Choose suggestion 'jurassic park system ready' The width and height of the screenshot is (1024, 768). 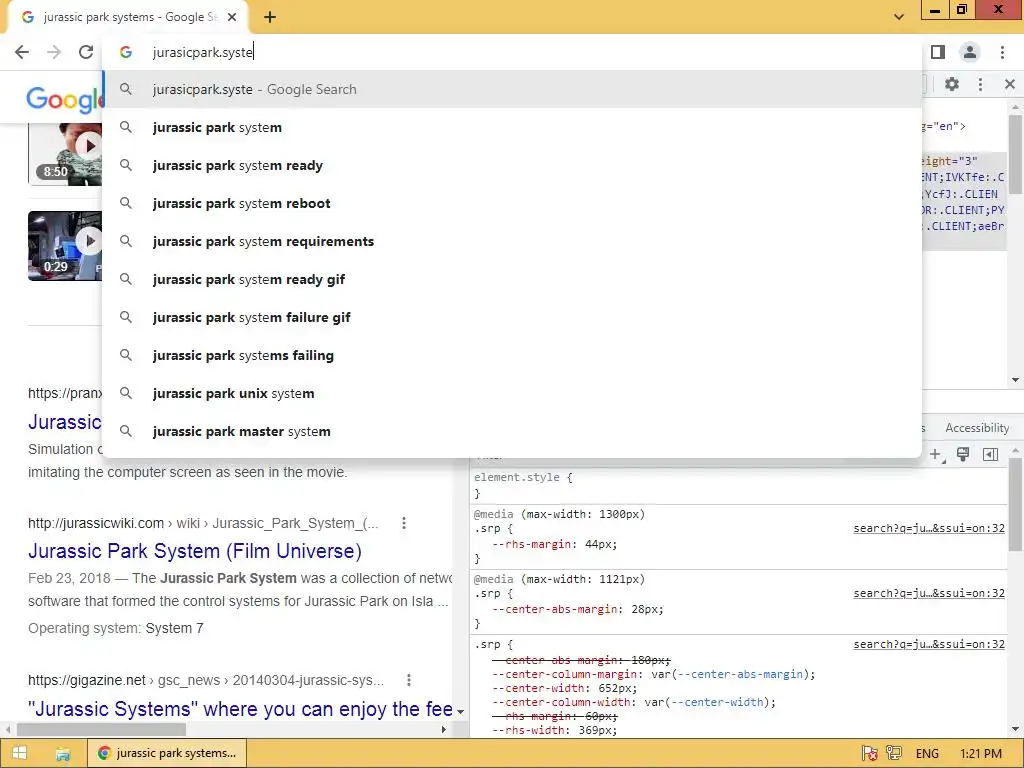pos(512,165)
